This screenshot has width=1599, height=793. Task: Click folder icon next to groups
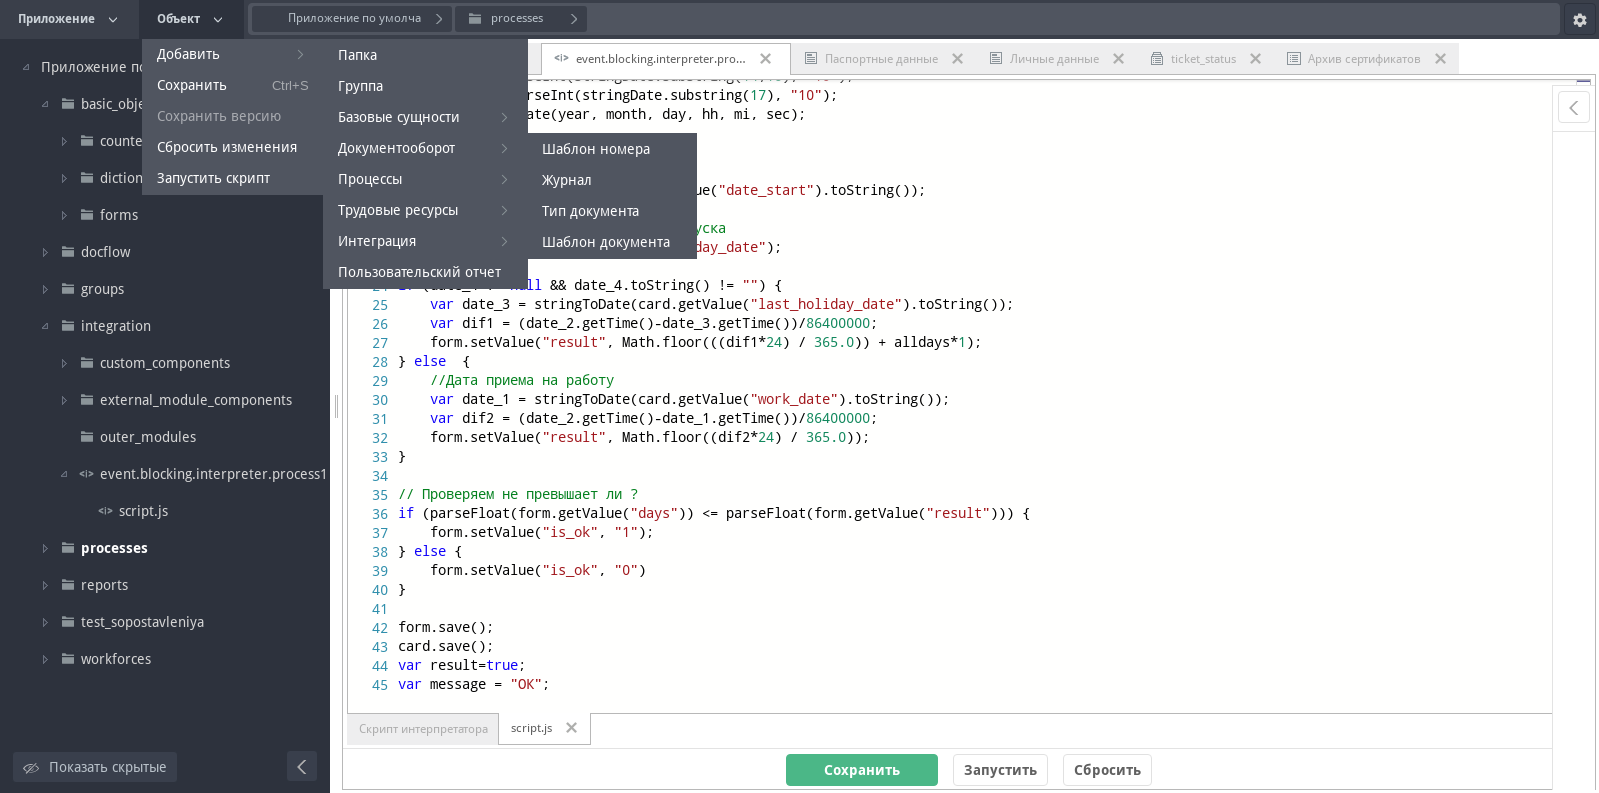tap(68, 289)
